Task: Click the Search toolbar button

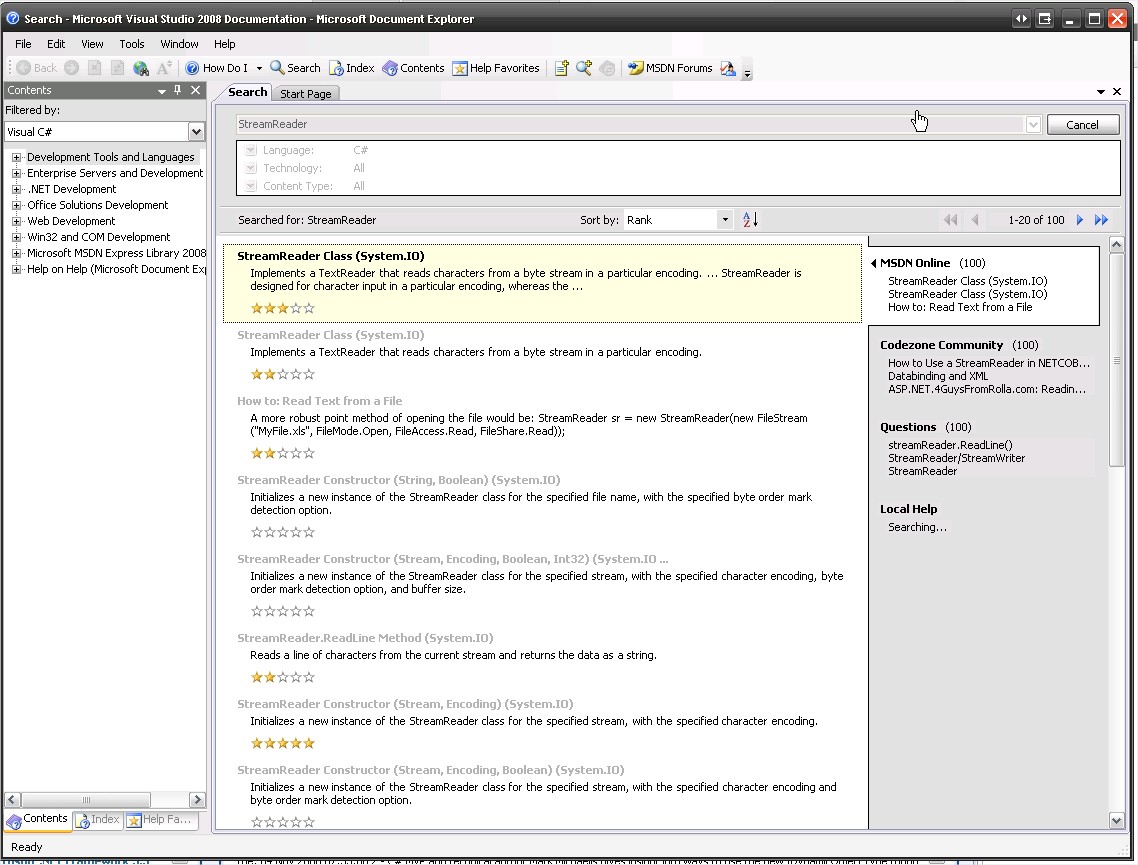Action: click(295, 68)
